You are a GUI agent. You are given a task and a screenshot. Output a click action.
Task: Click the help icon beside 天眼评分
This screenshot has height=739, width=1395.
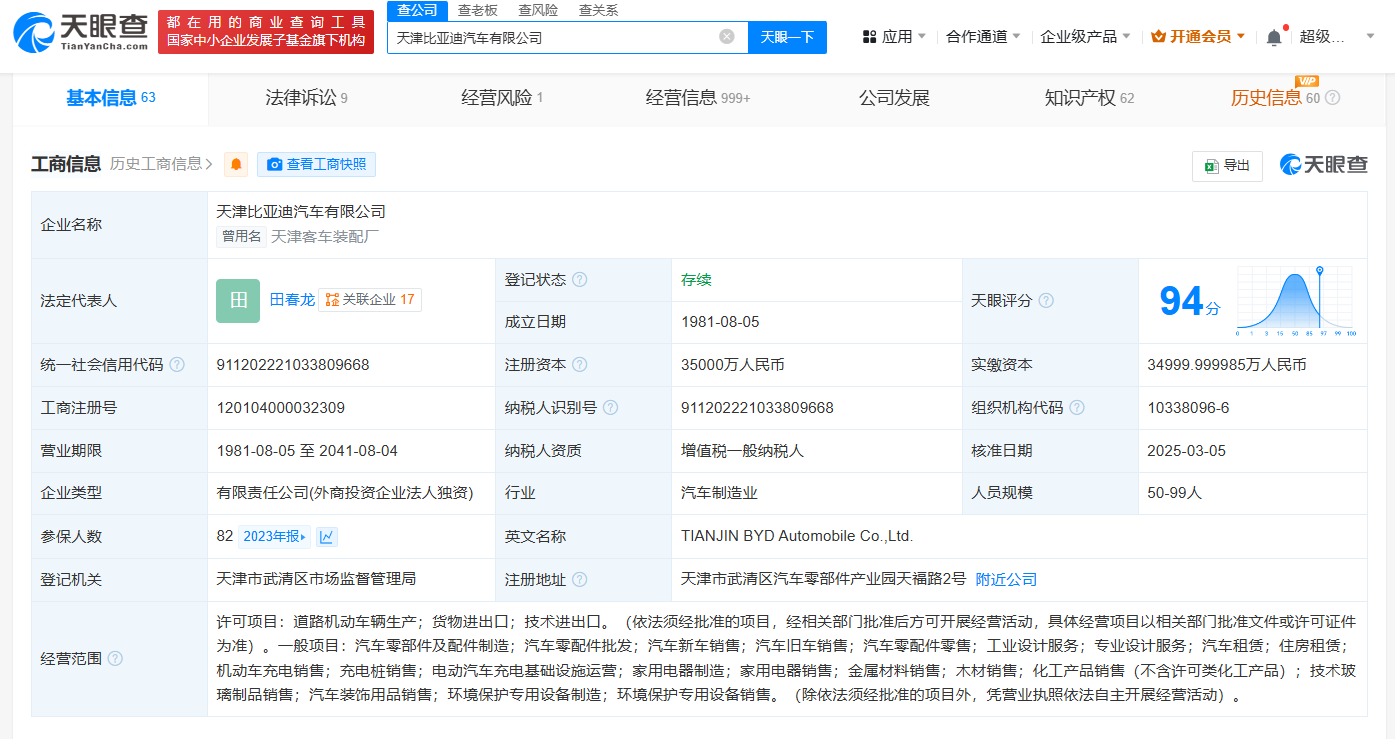[x=1046, y=301]
